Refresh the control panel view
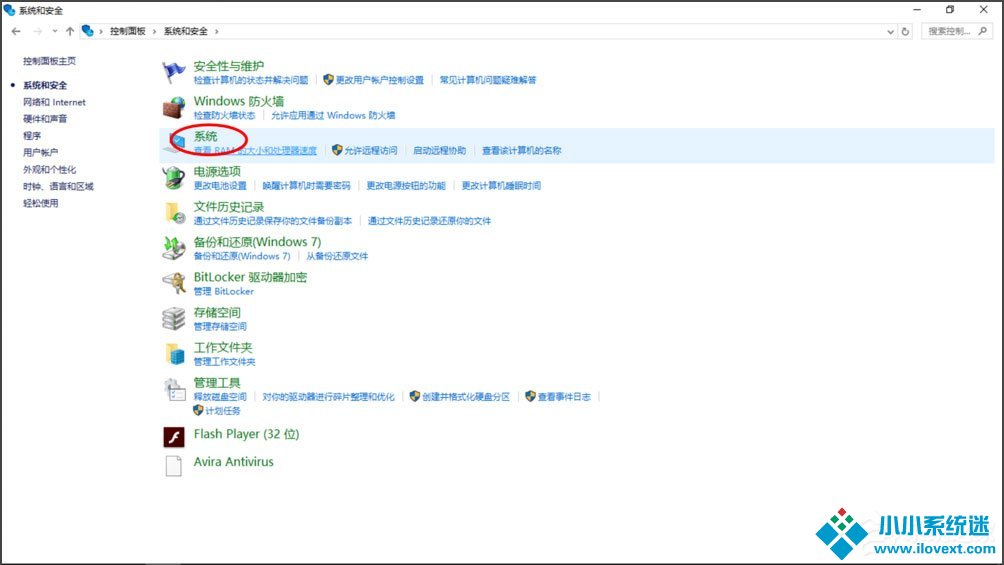 pos(905,31)
